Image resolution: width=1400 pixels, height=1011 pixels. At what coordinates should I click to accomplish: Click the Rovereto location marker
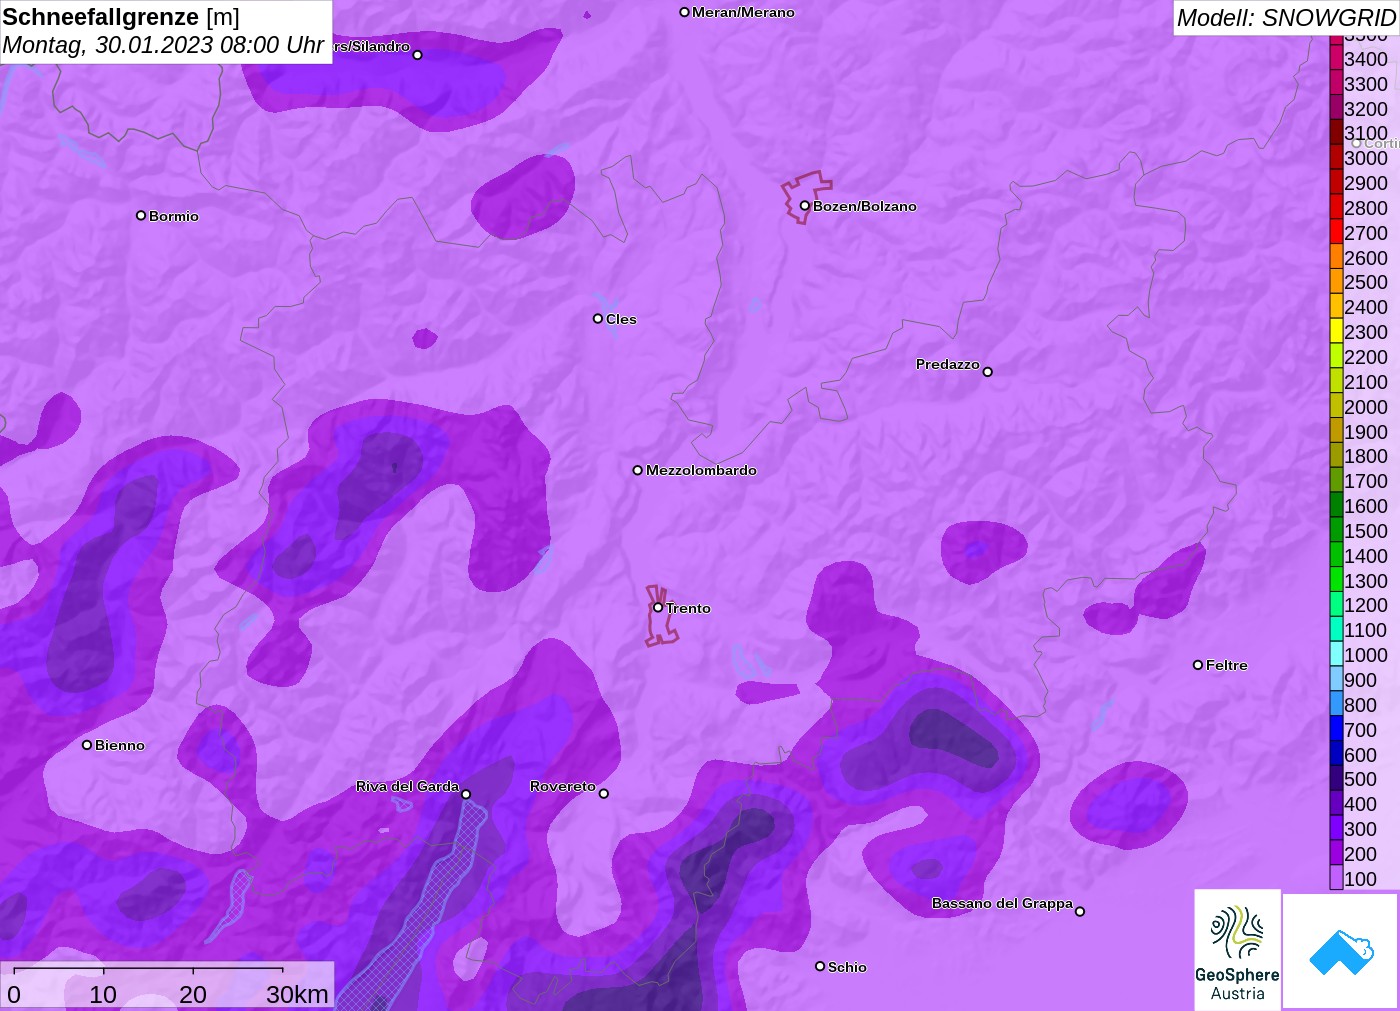tap(604, 793)
